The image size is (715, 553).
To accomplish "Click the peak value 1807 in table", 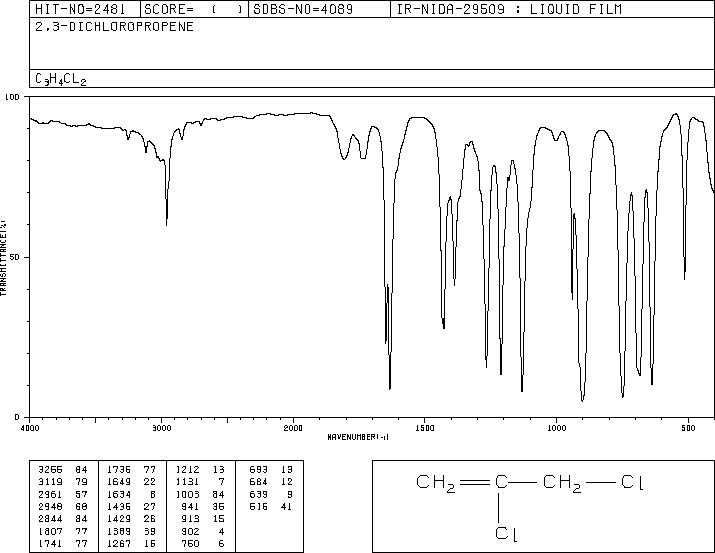I will click(50, 532).
